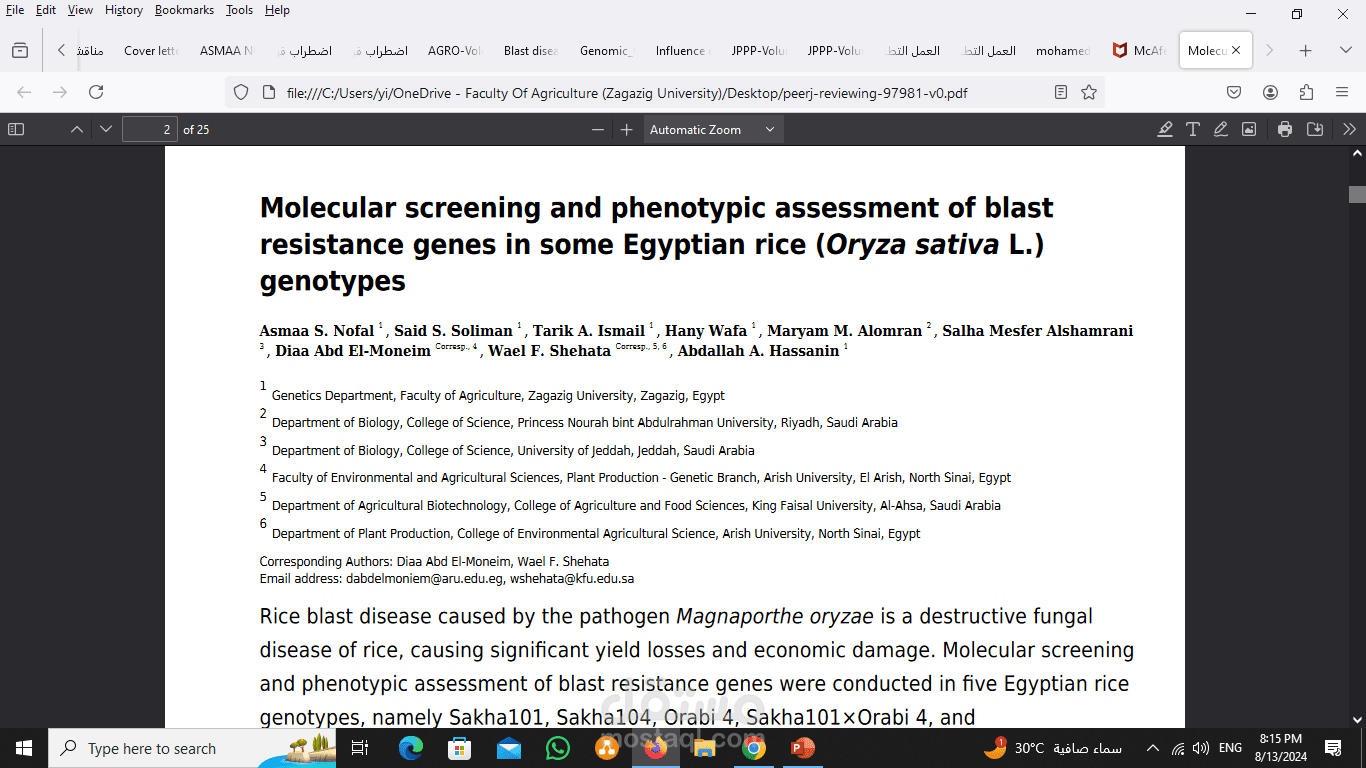This screenshot has width=1366, height=768.
Task: Open the View menu
Action: (80, 10)
